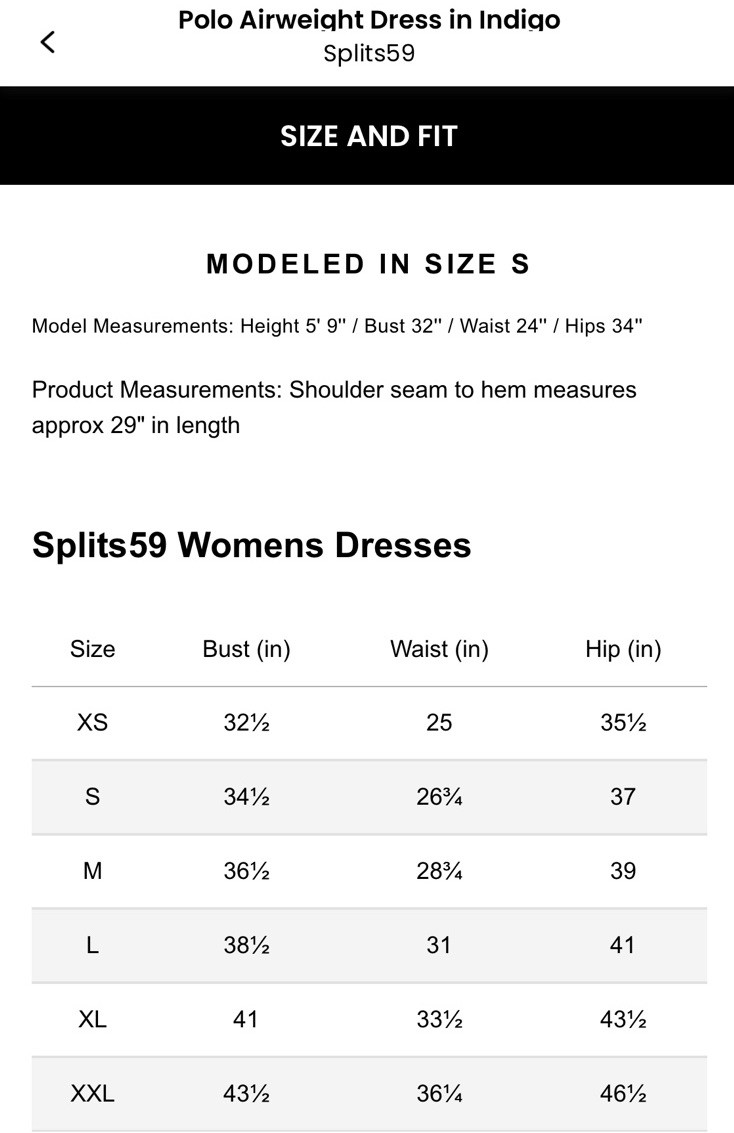734x1133 pixels.
Task: Click the Bust (in) column header
Action: pos(246,649)
